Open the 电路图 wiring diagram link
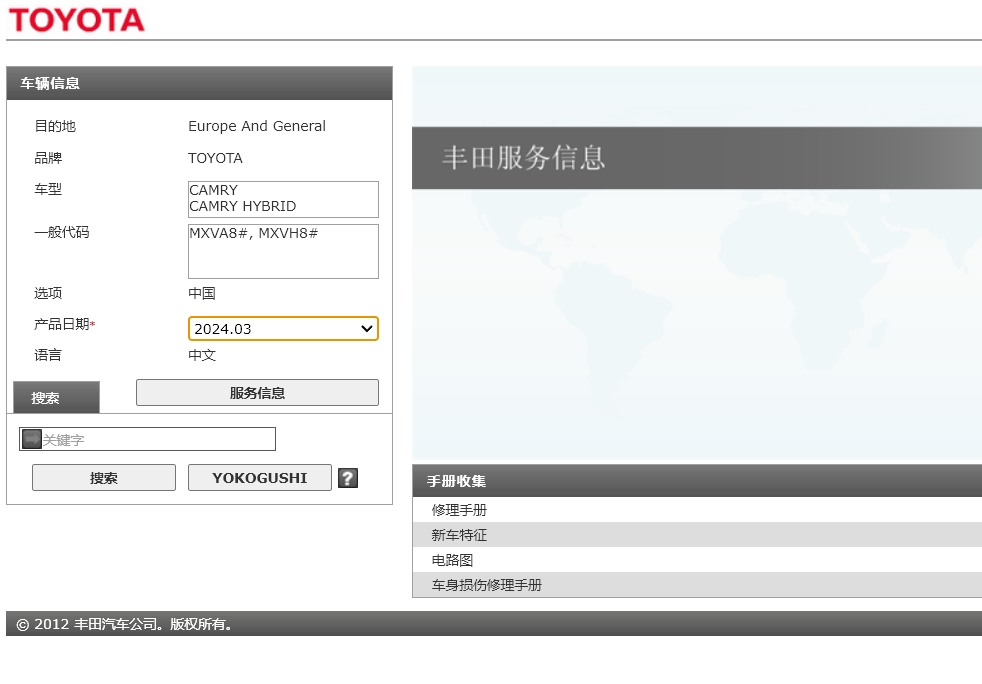 pos(453,560)
